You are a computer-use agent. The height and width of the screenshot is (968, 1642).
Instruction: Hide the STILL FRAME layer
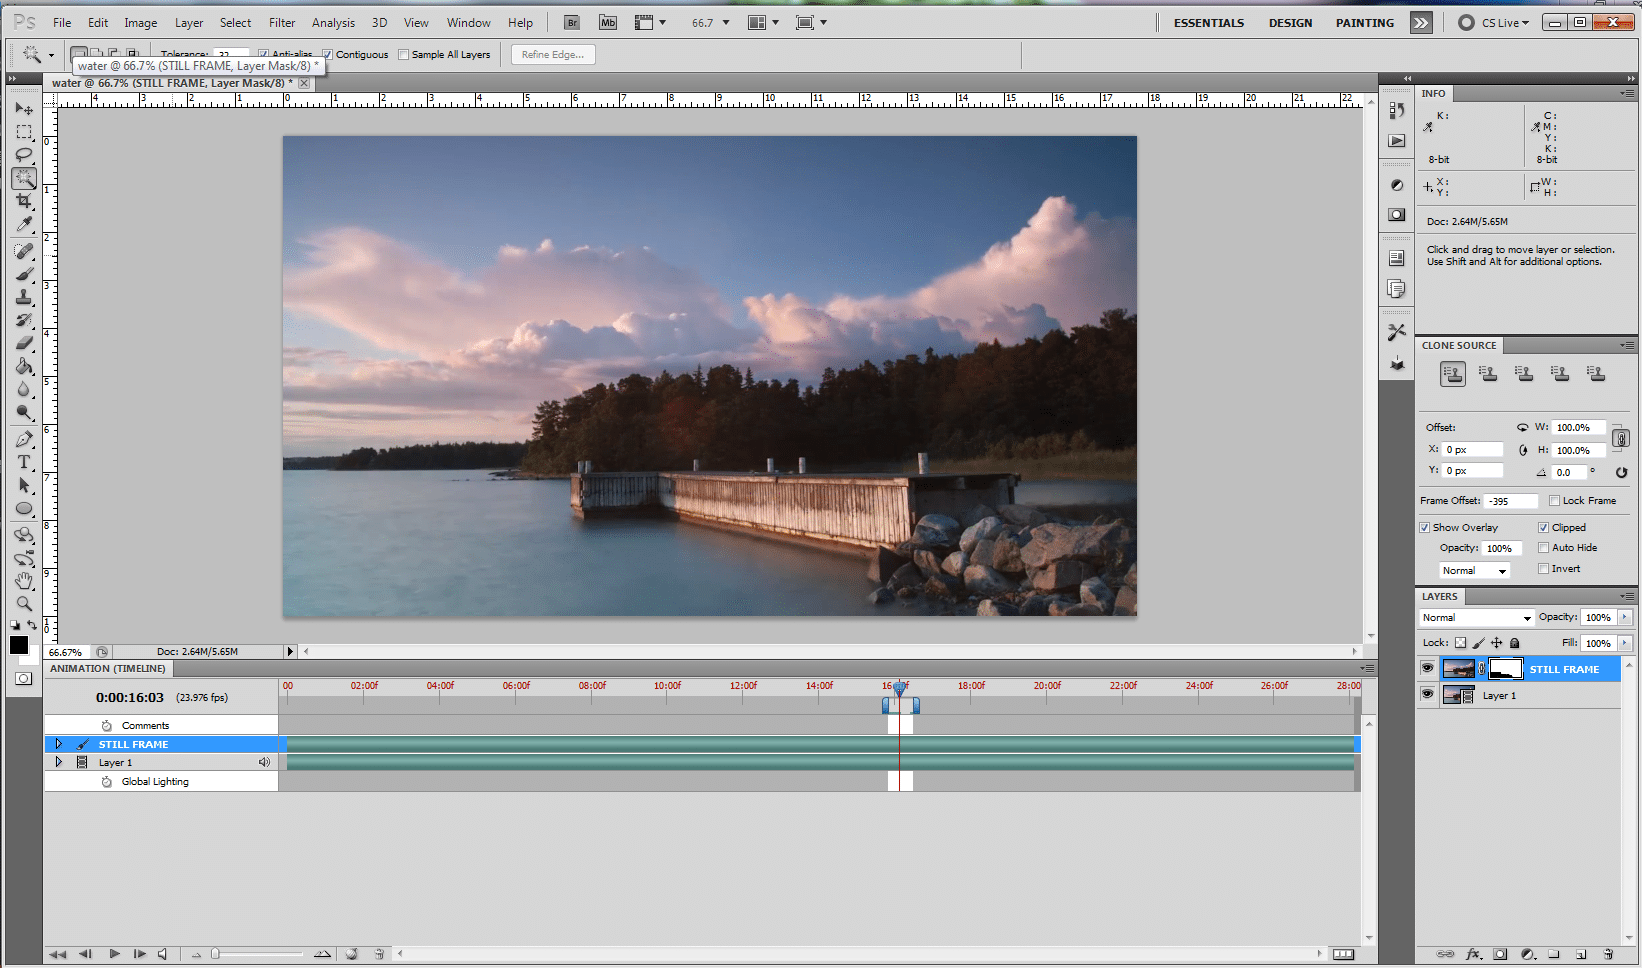click(1427, 669)
